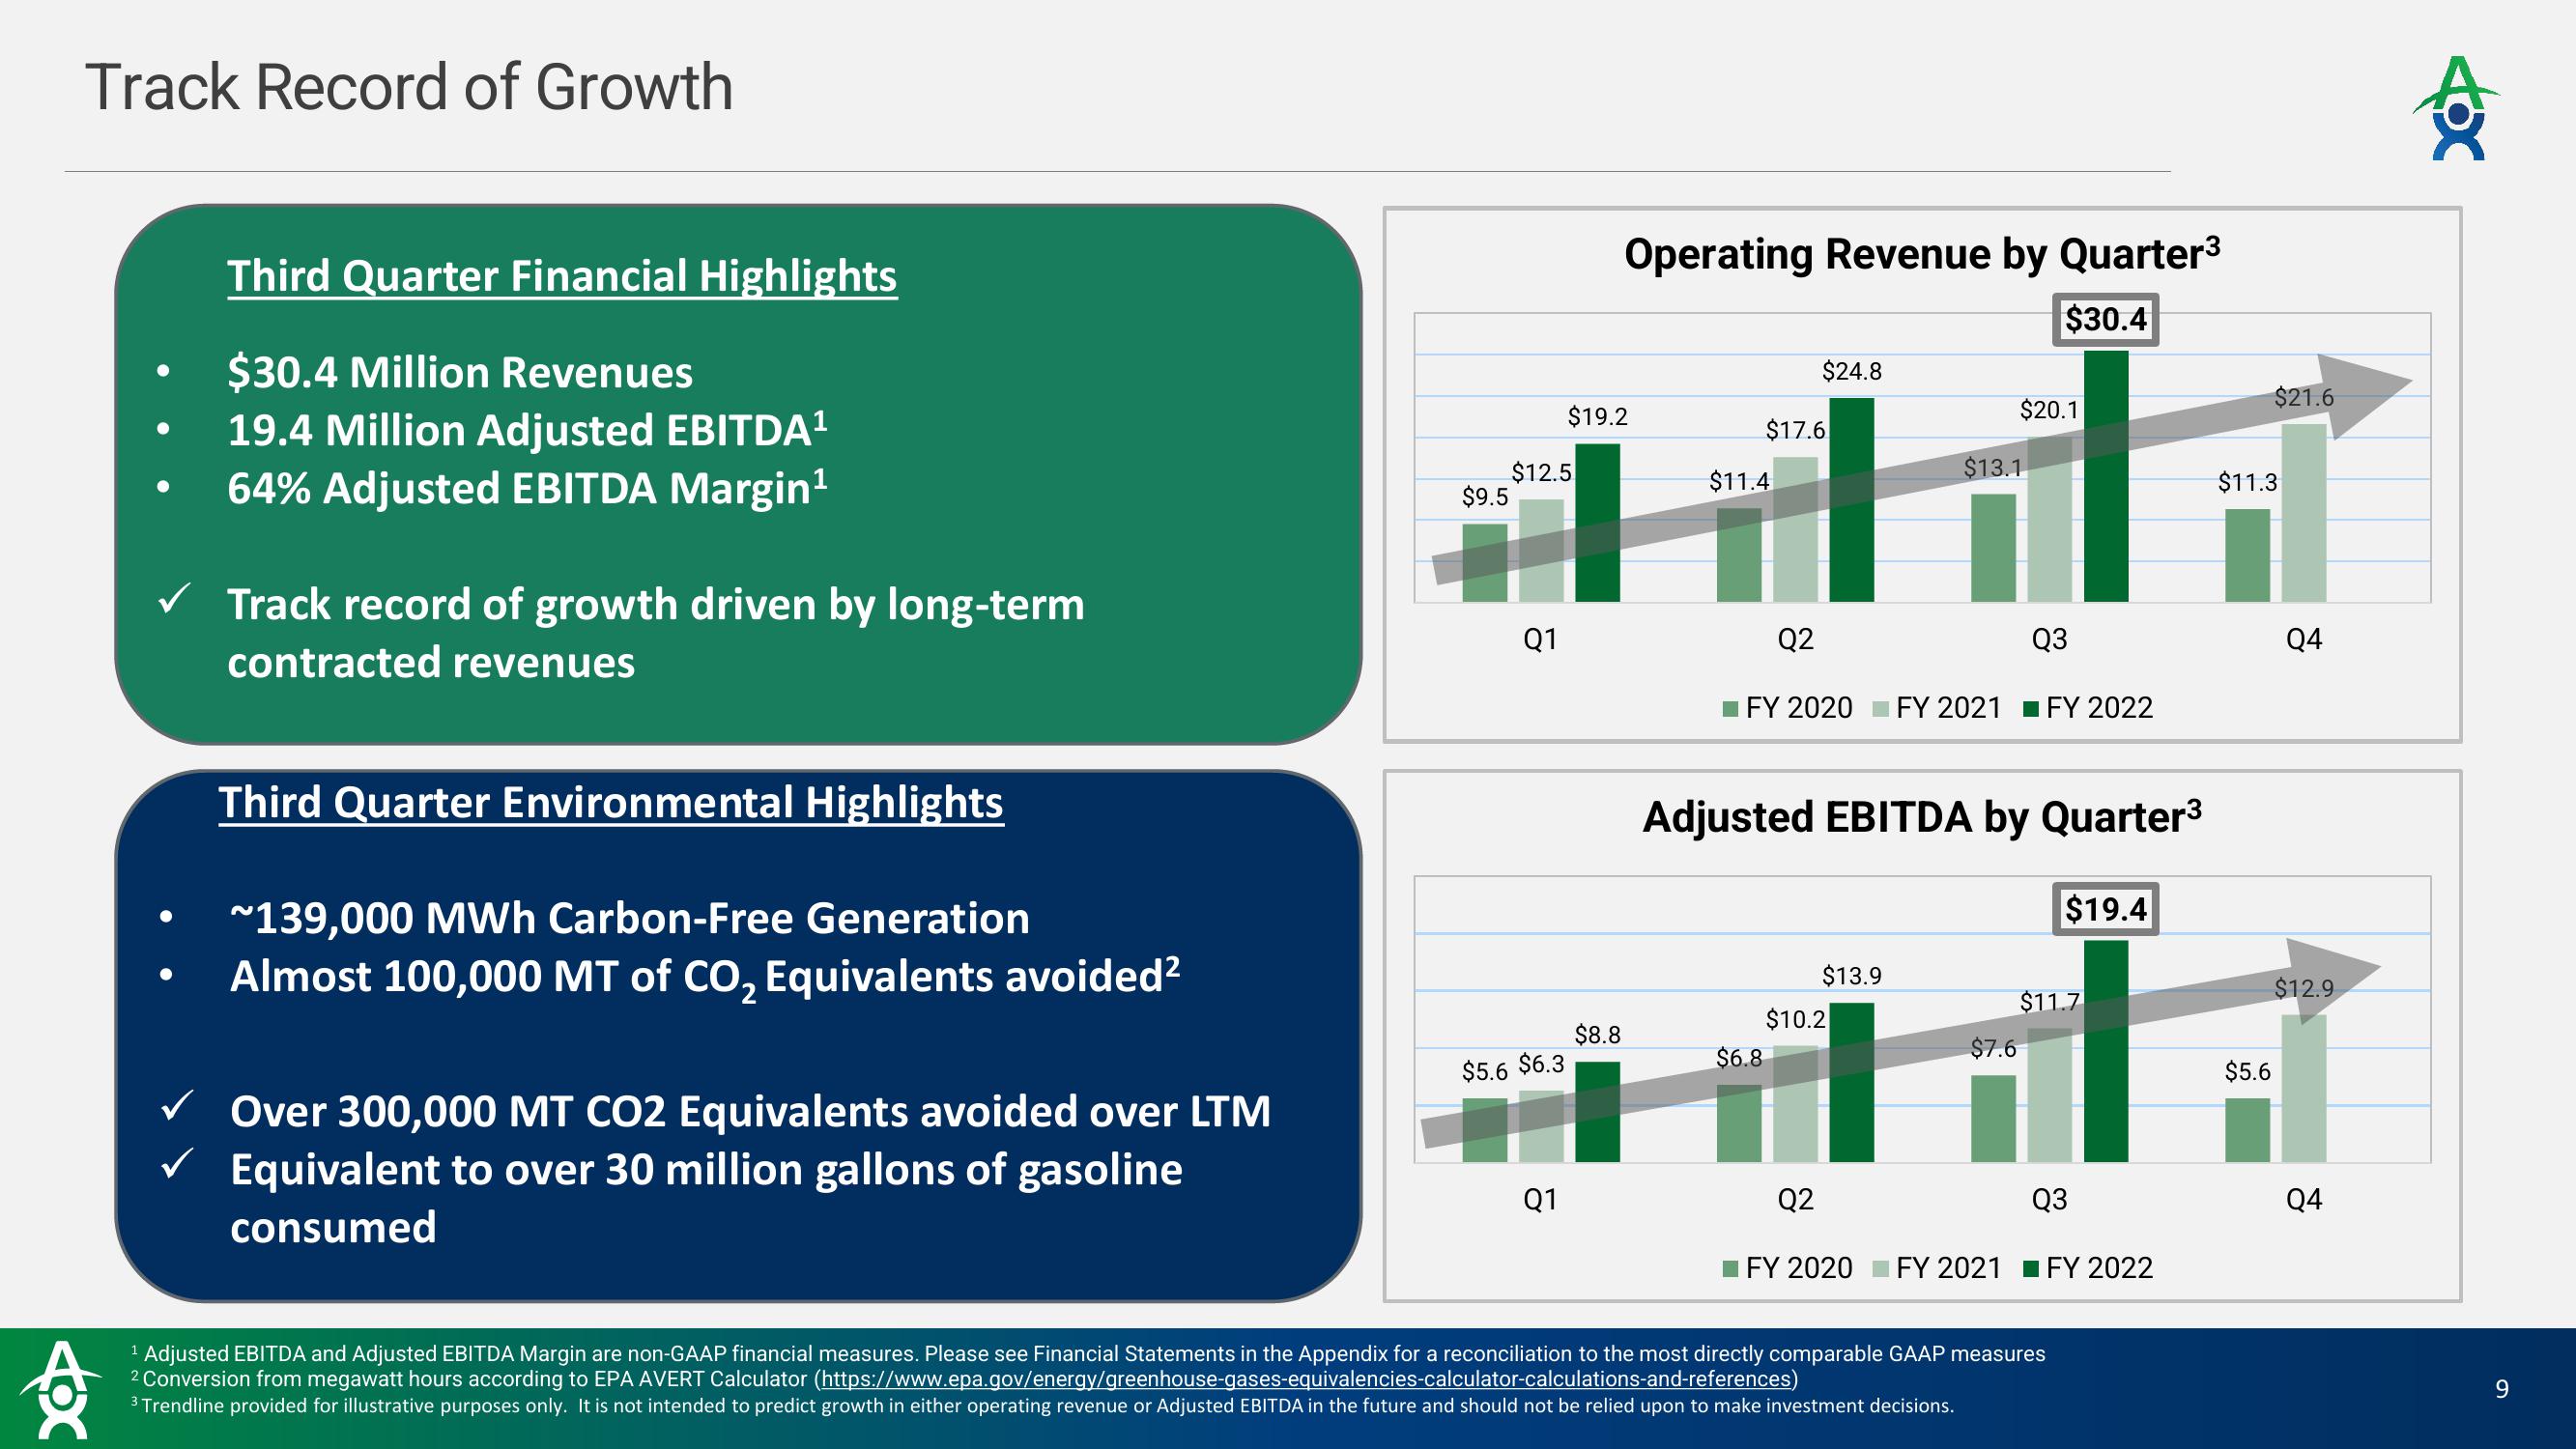The width and height of the screenshot is (2576, 1449).
Task: Click the '~139,000 MWh Carbon-Free Generation' bullet
Action: tap(630, 918)
